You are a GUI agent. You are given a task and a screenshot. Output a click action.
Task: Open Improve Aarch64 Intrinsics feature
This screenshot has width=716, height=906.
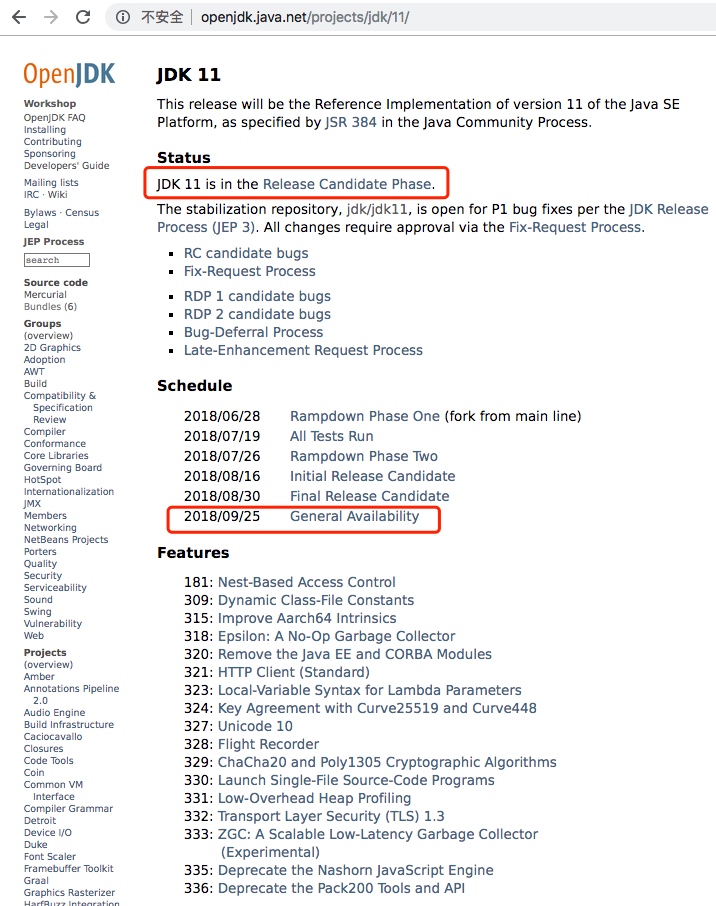click(307, 618)
